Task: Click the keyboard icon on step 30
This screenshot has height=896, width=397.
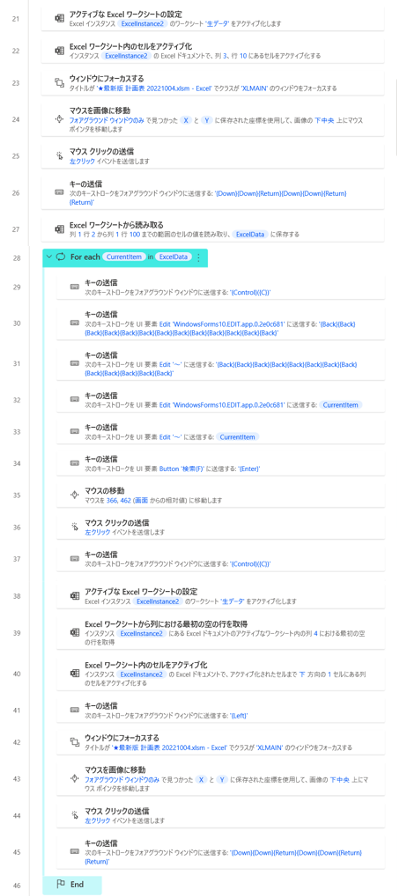Action: pyautogui.click(x=74, y=323)
